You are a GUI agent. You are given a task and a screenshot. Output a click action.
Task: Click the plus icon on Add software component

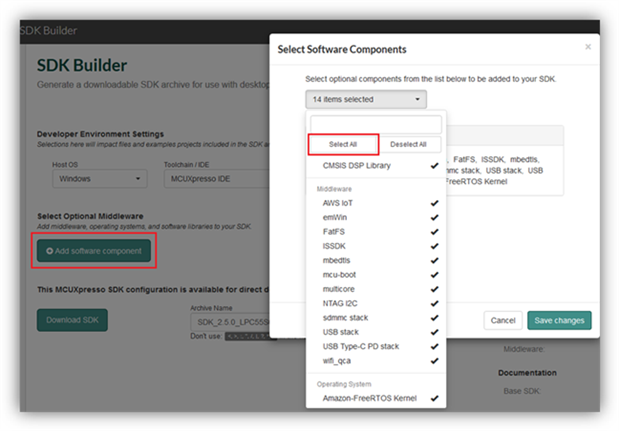[x=49, y=251]
